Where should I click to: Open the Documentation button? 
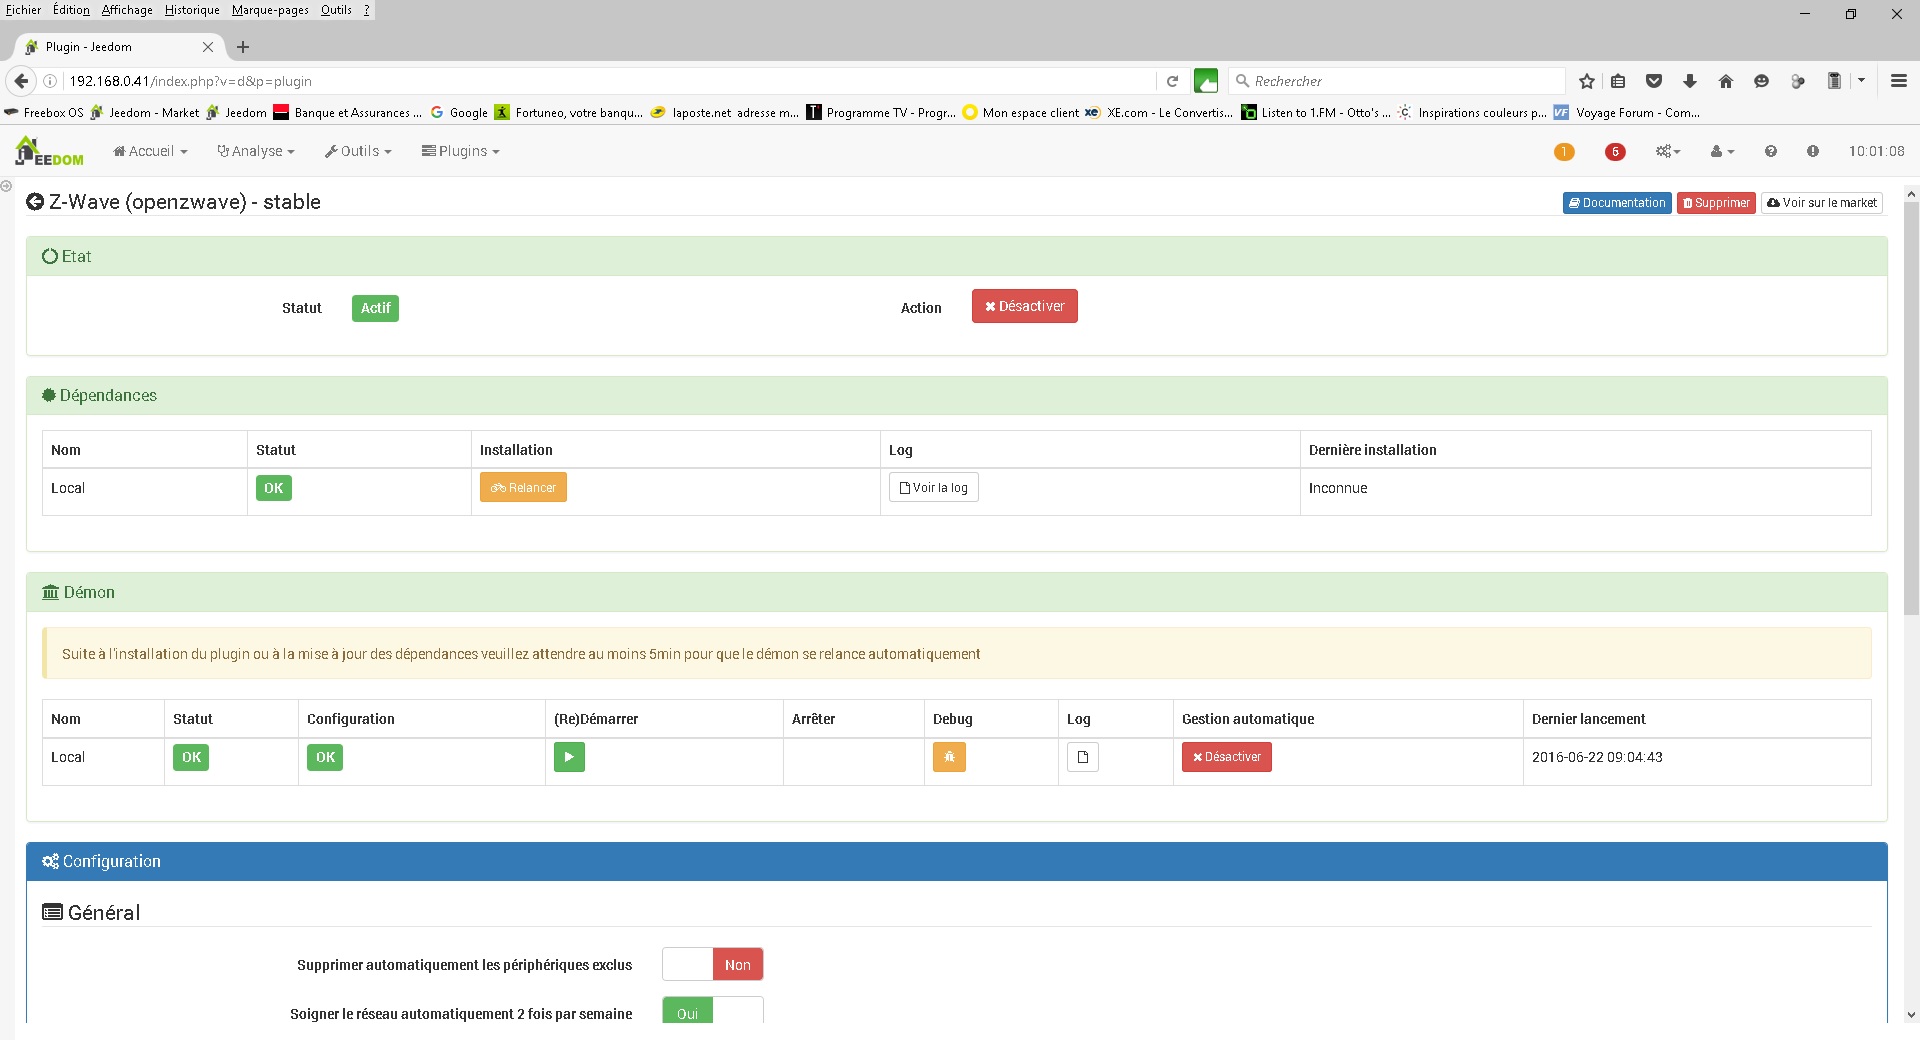tap(1617, 203)
